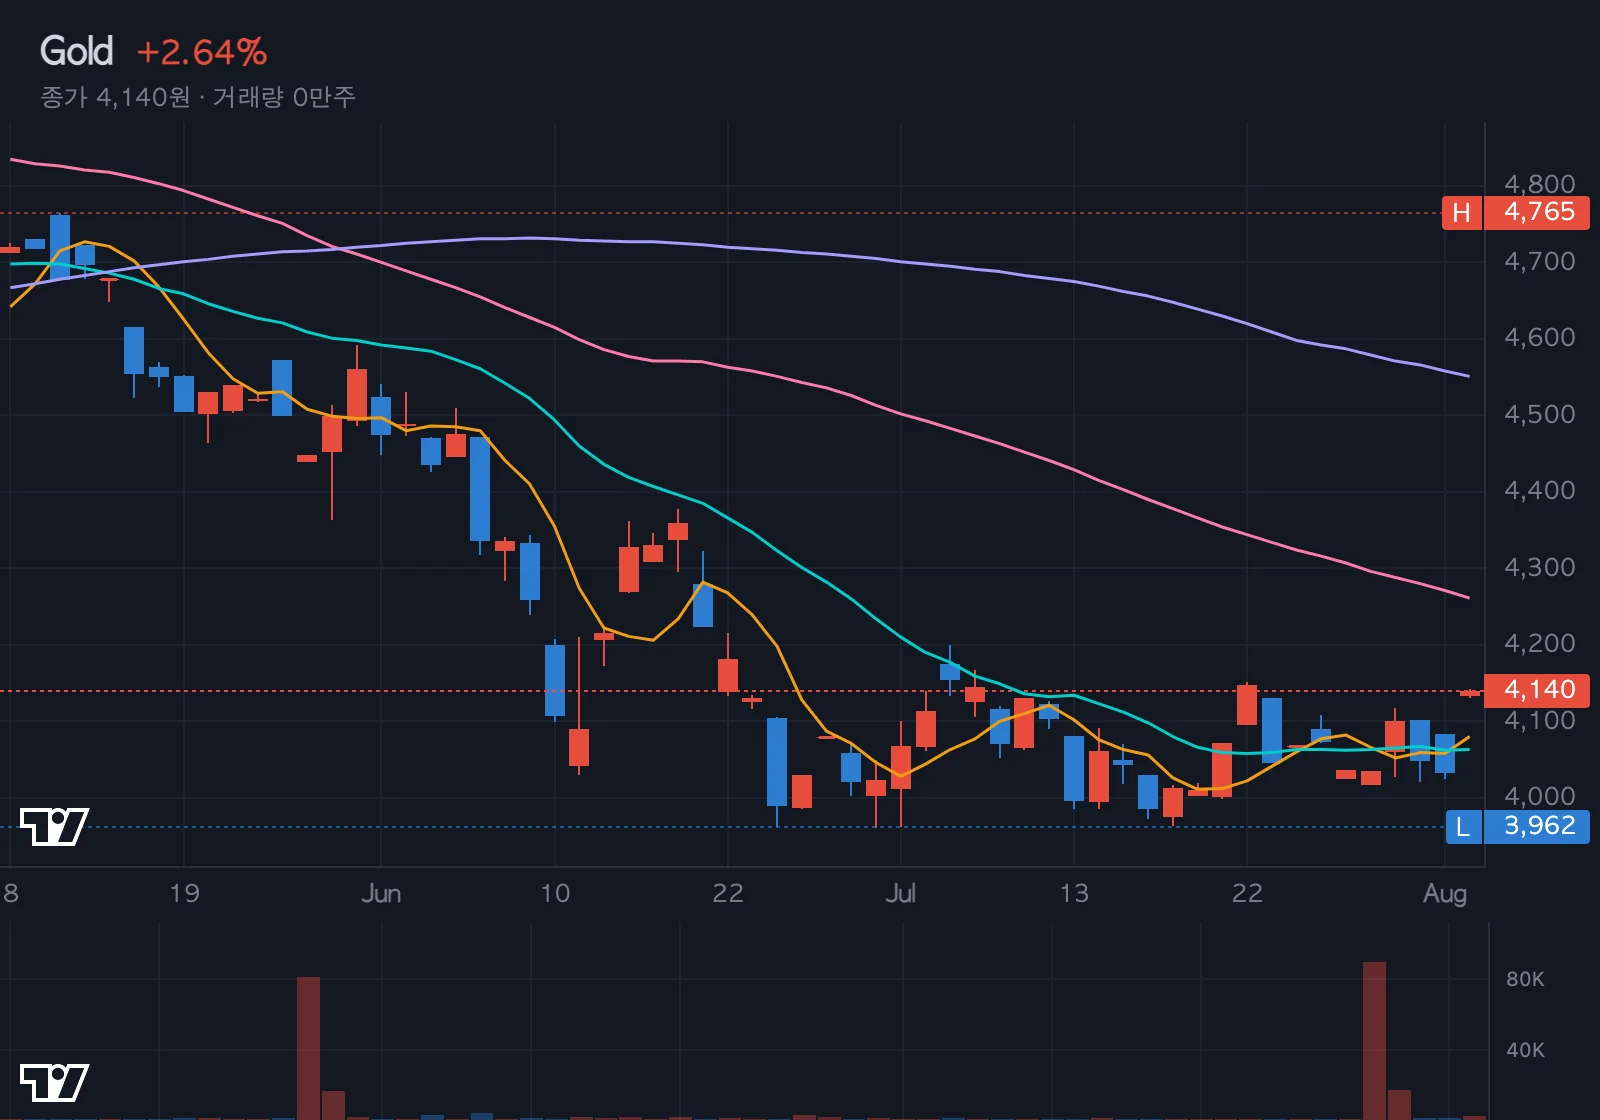The width and height of the screenshot is (1600, 1120).
Task: Click the TradingView logo in the volume pane
Action: (x=55, y=1082)
